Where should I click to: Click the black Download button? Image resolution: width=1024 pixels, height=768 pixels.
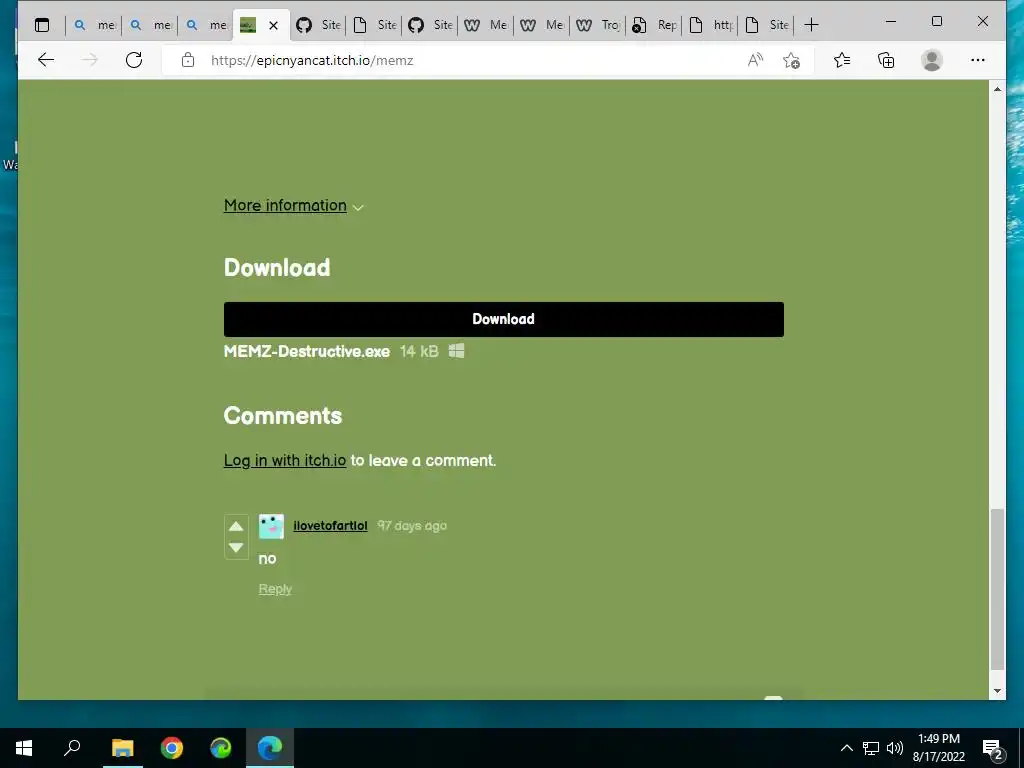(504, 319)
